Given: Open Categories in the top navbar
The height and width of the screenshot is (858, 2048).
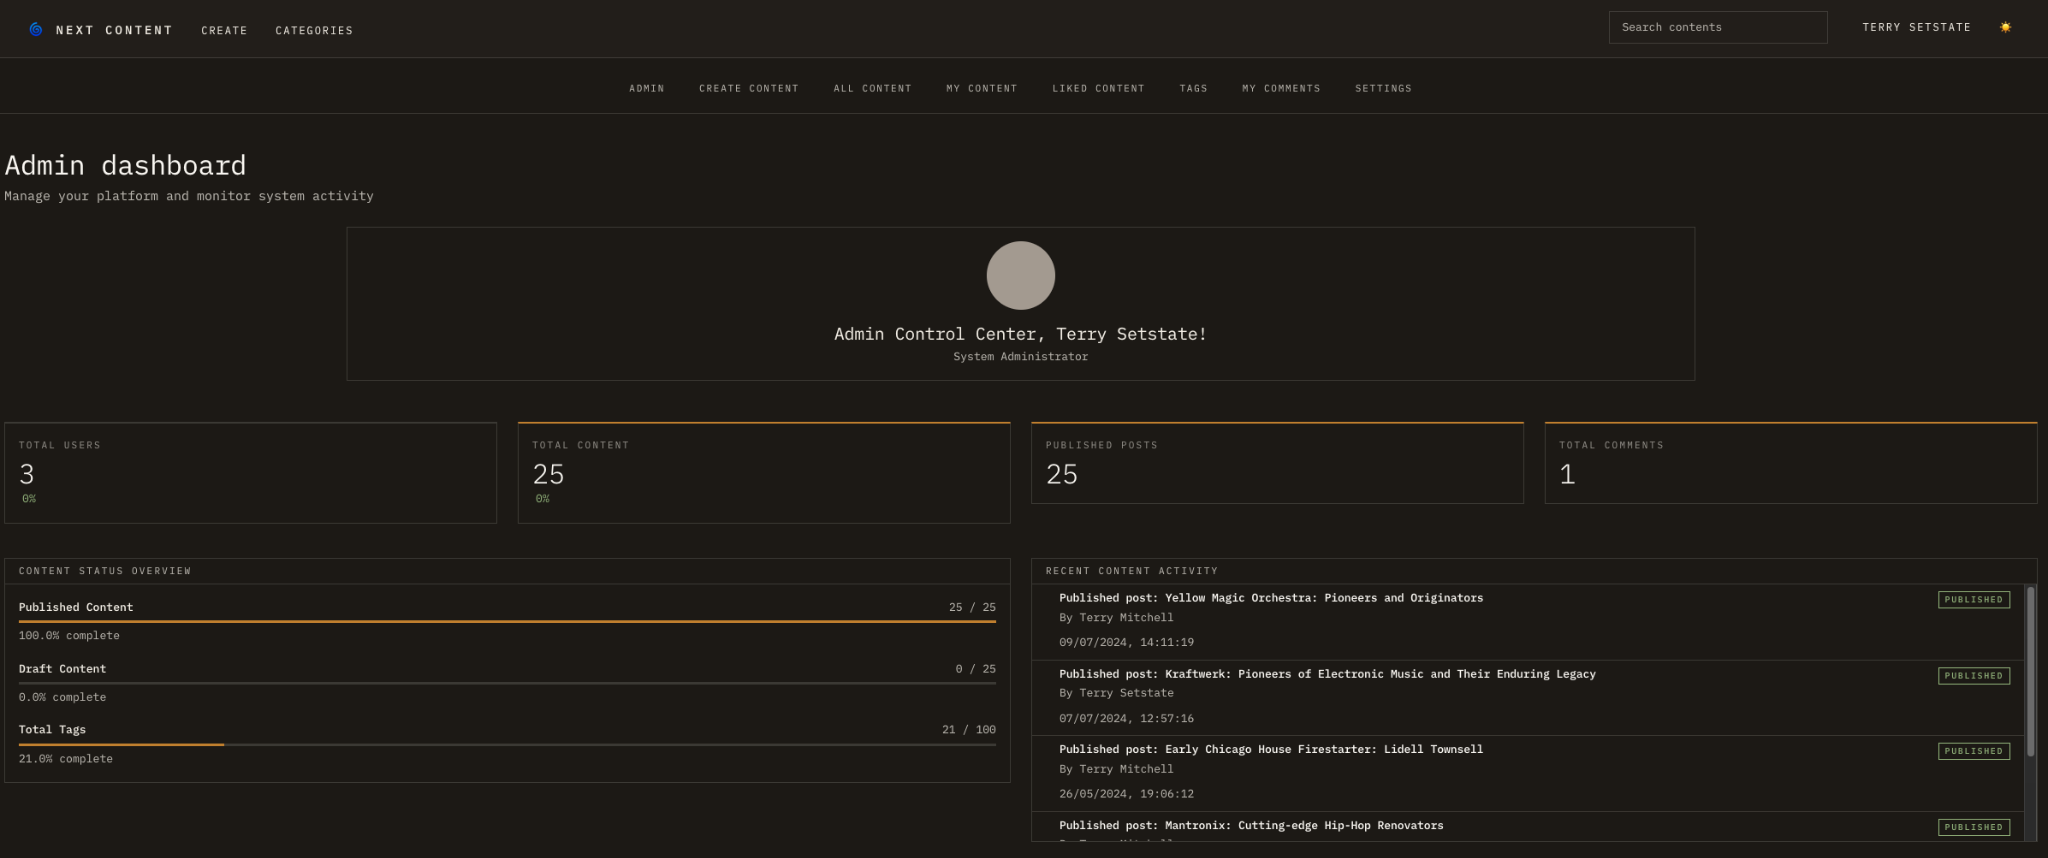Looking at the screenshot, I should 314,30.
